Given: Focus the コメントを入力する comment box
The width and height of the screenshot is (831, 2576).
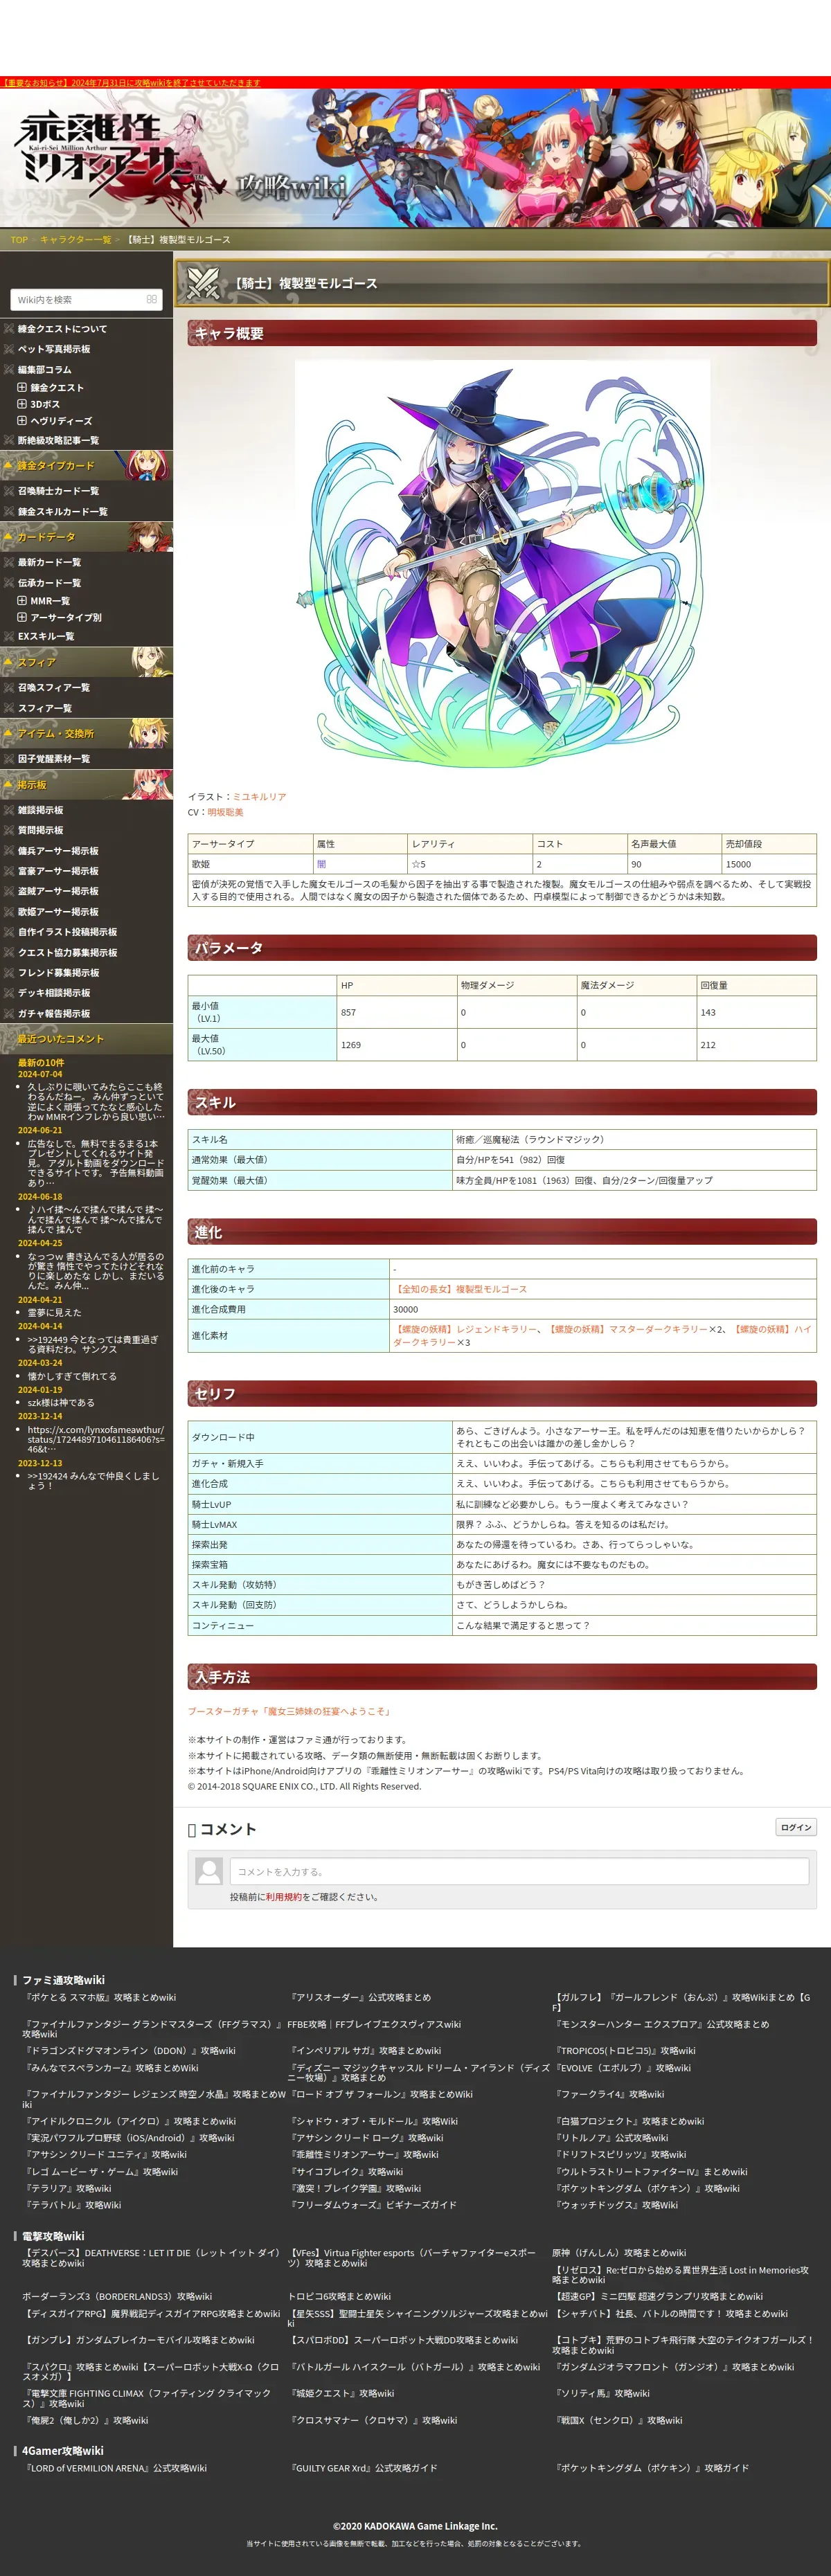Looking at the screenshot, I should pyautogui.click(x=519, y=1871).
